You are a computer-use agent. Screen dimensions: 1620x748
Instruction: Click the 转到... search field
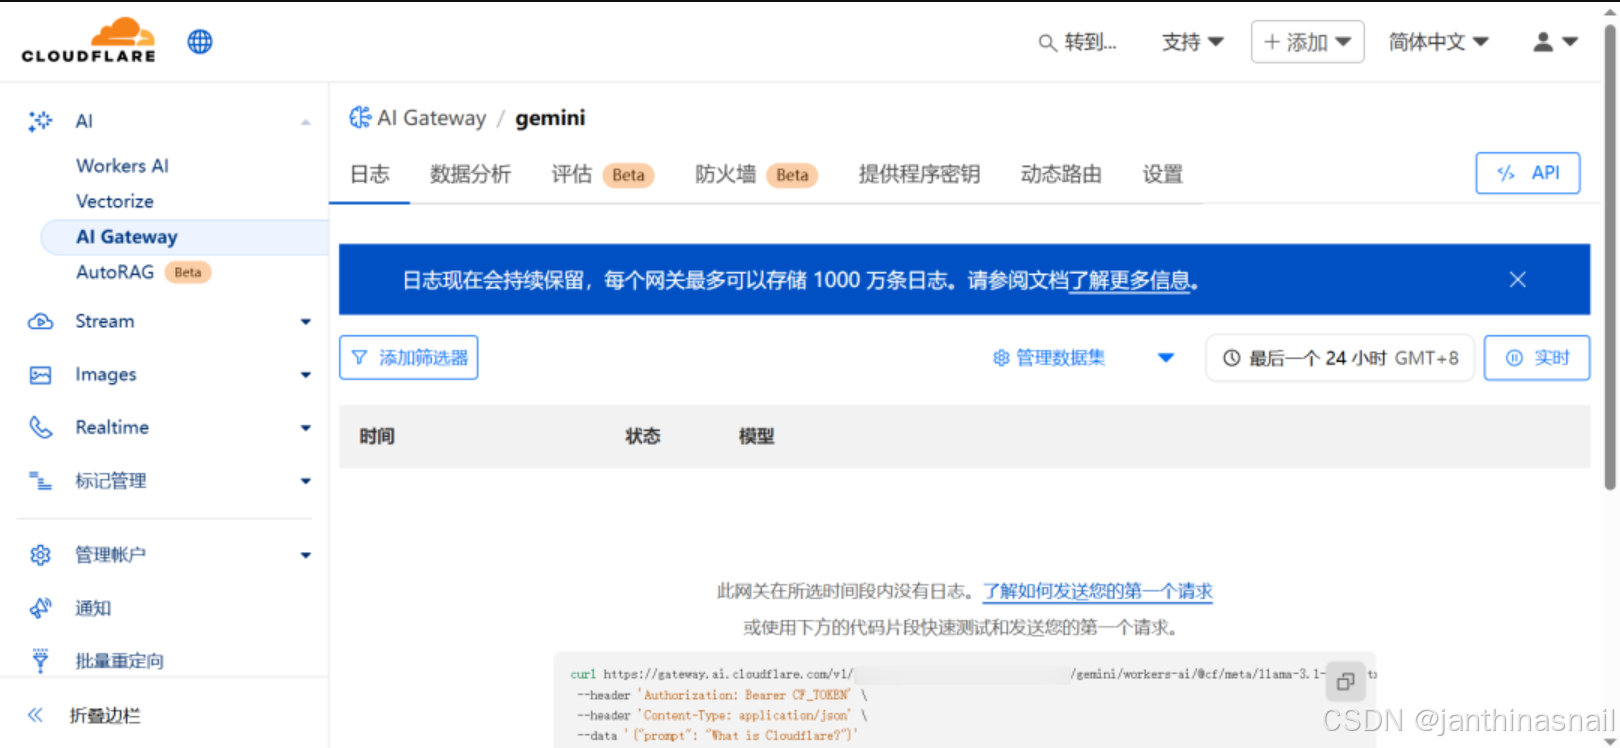pos(1078,42)
